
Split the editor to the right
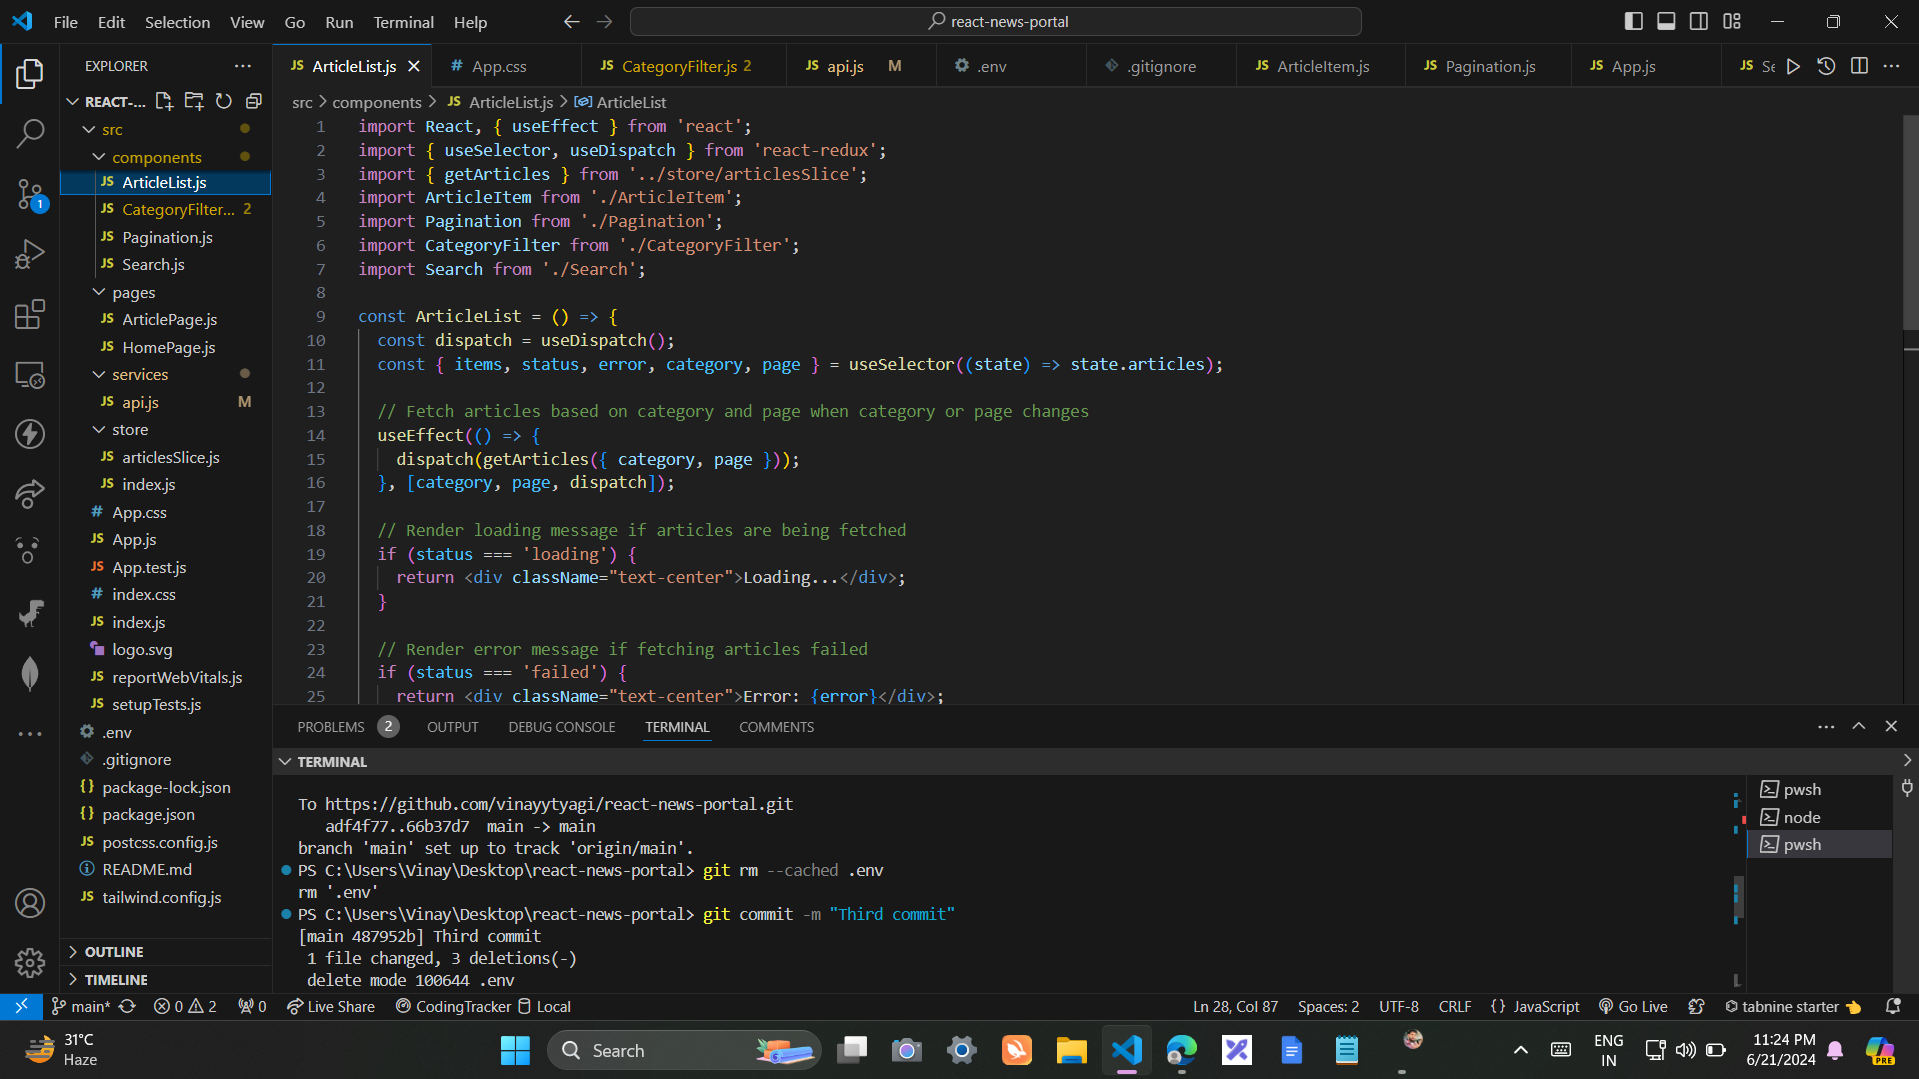(1859, 66)
